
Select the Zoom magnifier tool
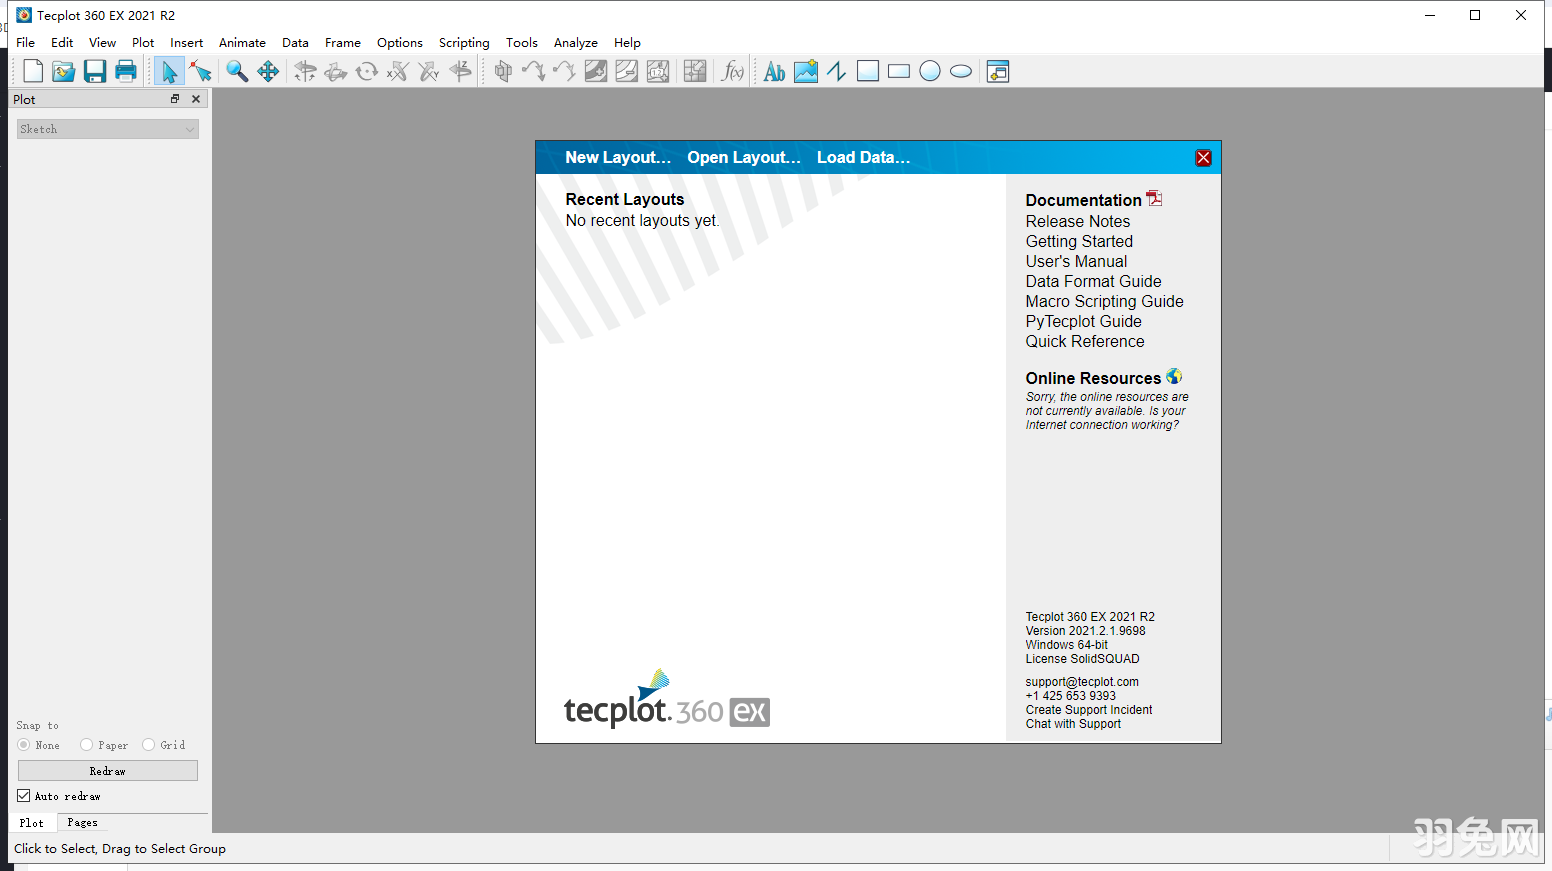pyautogui.click(x=237, y=71)
